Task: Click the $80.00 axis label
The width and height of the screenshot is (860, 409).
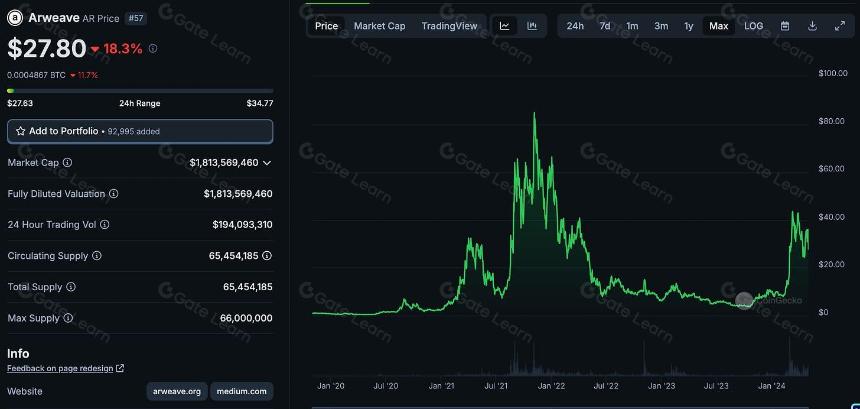Action: (x=831, y=121)
